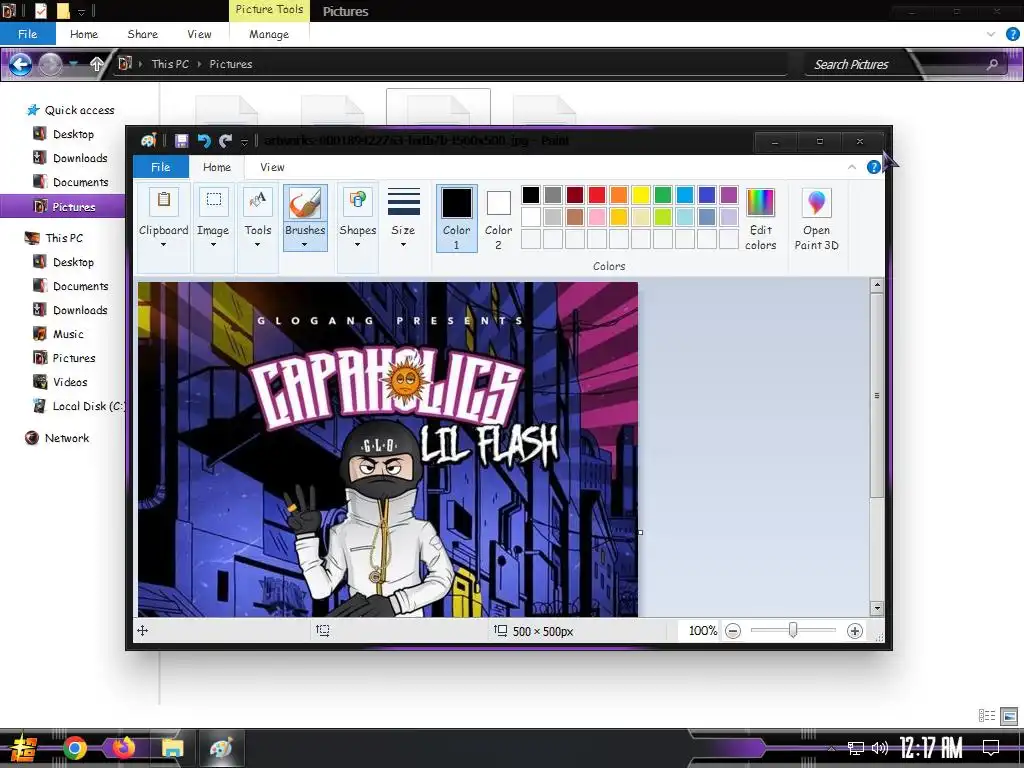Viewport: 1024px width, 768px height.
Task: Open the Explorer Share tab
Action: (x=142, y=34)
